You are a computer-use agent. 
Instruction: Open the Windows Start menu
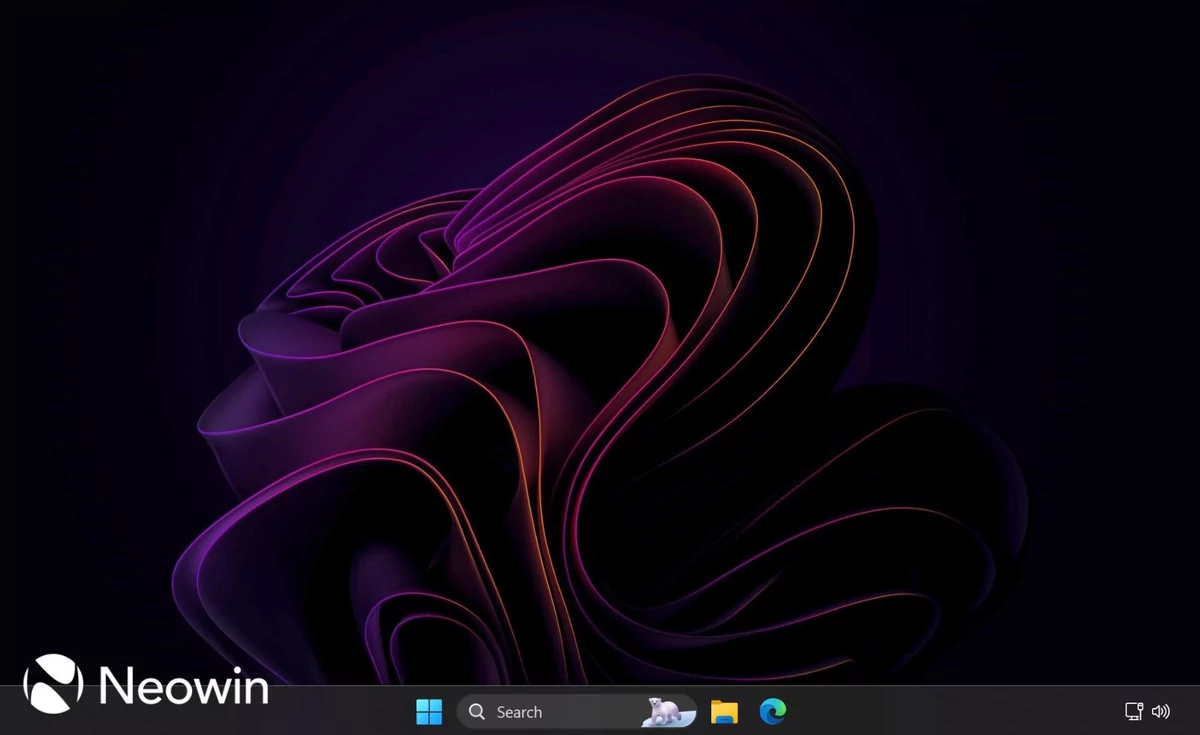coord(429,712)
